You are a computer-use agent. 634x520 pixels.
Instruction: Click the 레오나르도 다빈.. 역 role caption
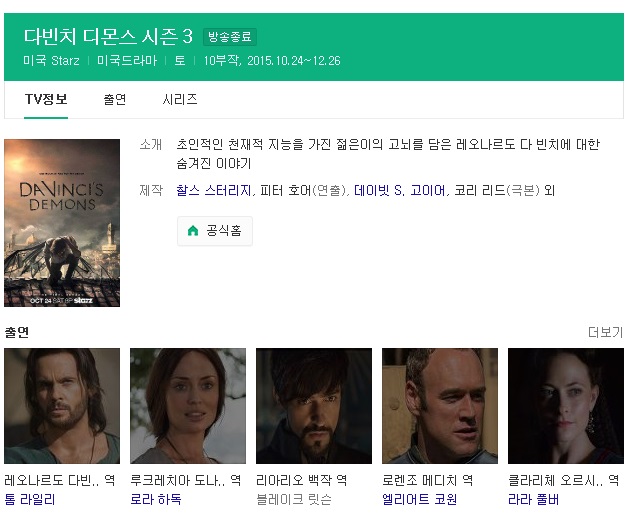click(60, 480)
